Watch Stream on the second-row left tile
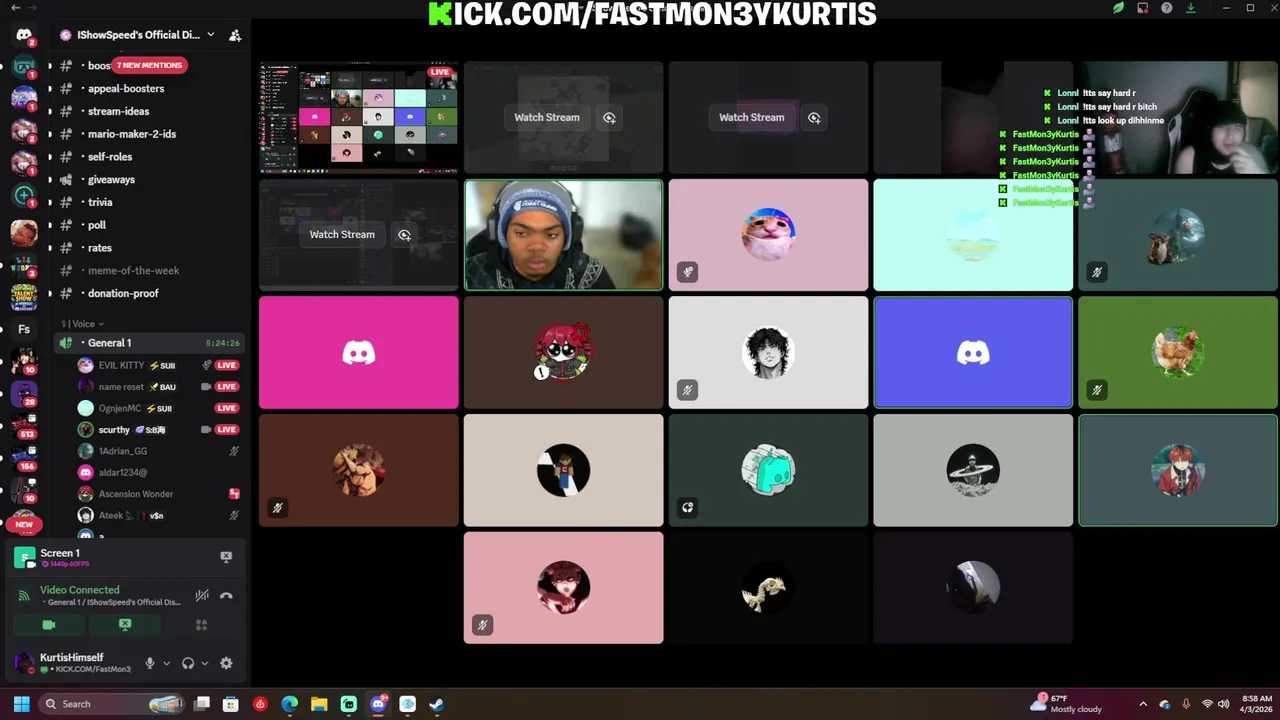Image resolution: width=1280 pixels, height=720 pixels. pos(342,235)
